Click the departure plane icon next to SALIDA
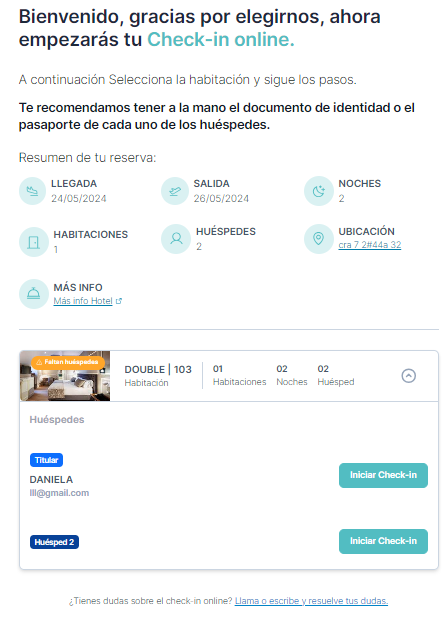Viewport: 448px width, 621px height. pos(175,191)
